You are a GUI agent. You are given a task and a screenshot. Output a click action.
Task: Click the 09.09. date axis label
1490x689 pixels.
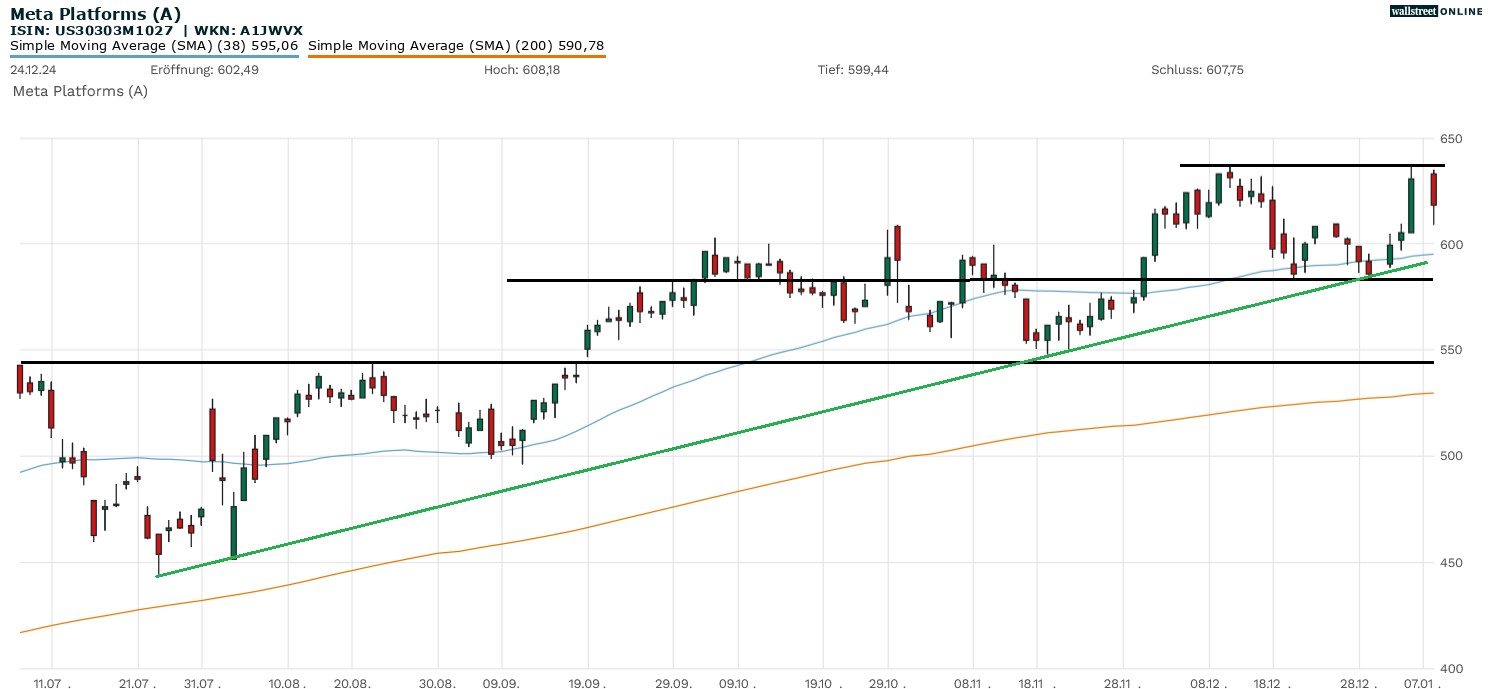coord(502,683)
